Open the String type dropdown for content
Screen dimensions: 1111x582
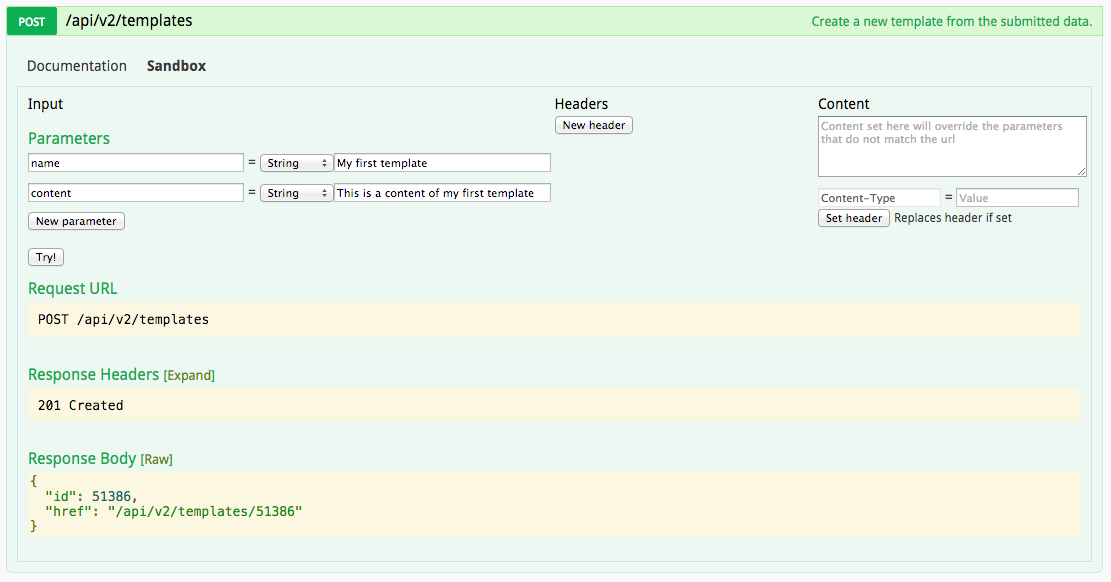tap(296, 193)
